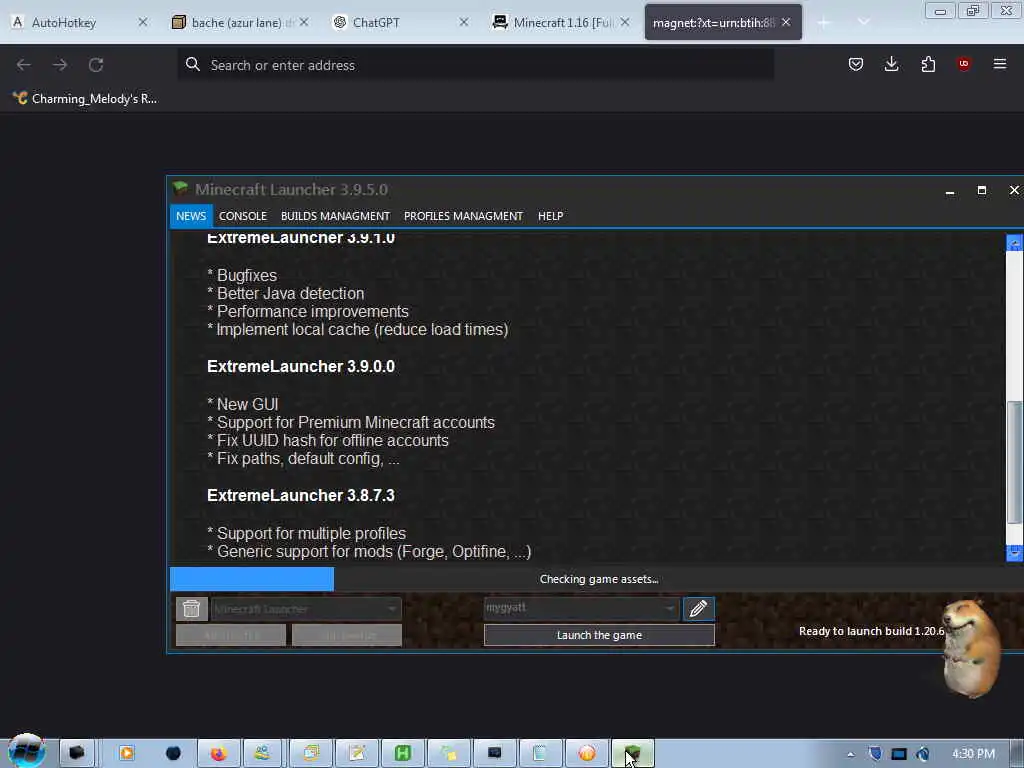
Task: Click Launch the game button
Action: (599, 635)
